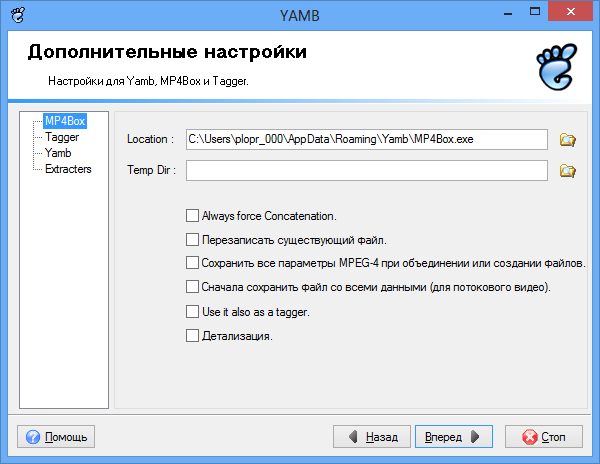
Task: Click the Дополнительные настройки heading
Action: click(167, 52)
